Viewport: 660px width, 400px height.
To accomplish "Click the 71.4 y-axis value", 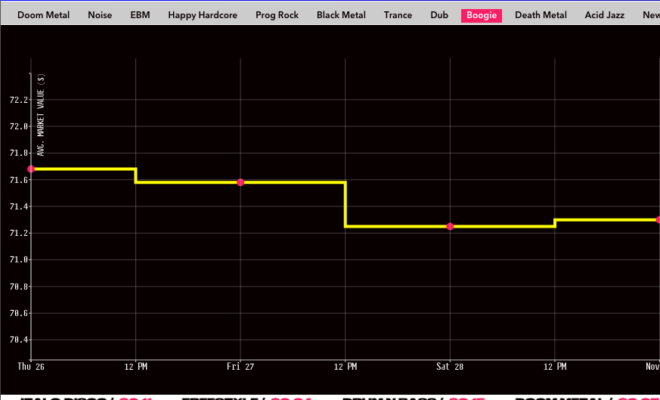I will pos(19,206).
